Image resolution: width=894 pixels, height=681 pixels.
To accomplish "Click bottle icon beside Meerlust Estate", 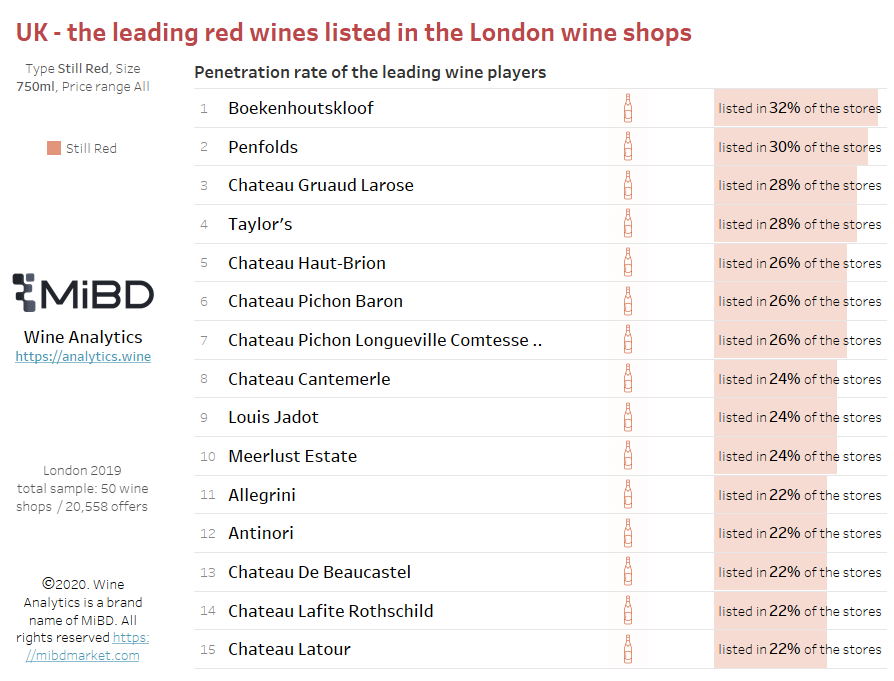I will pyautogui.click(x=628, y=456).
